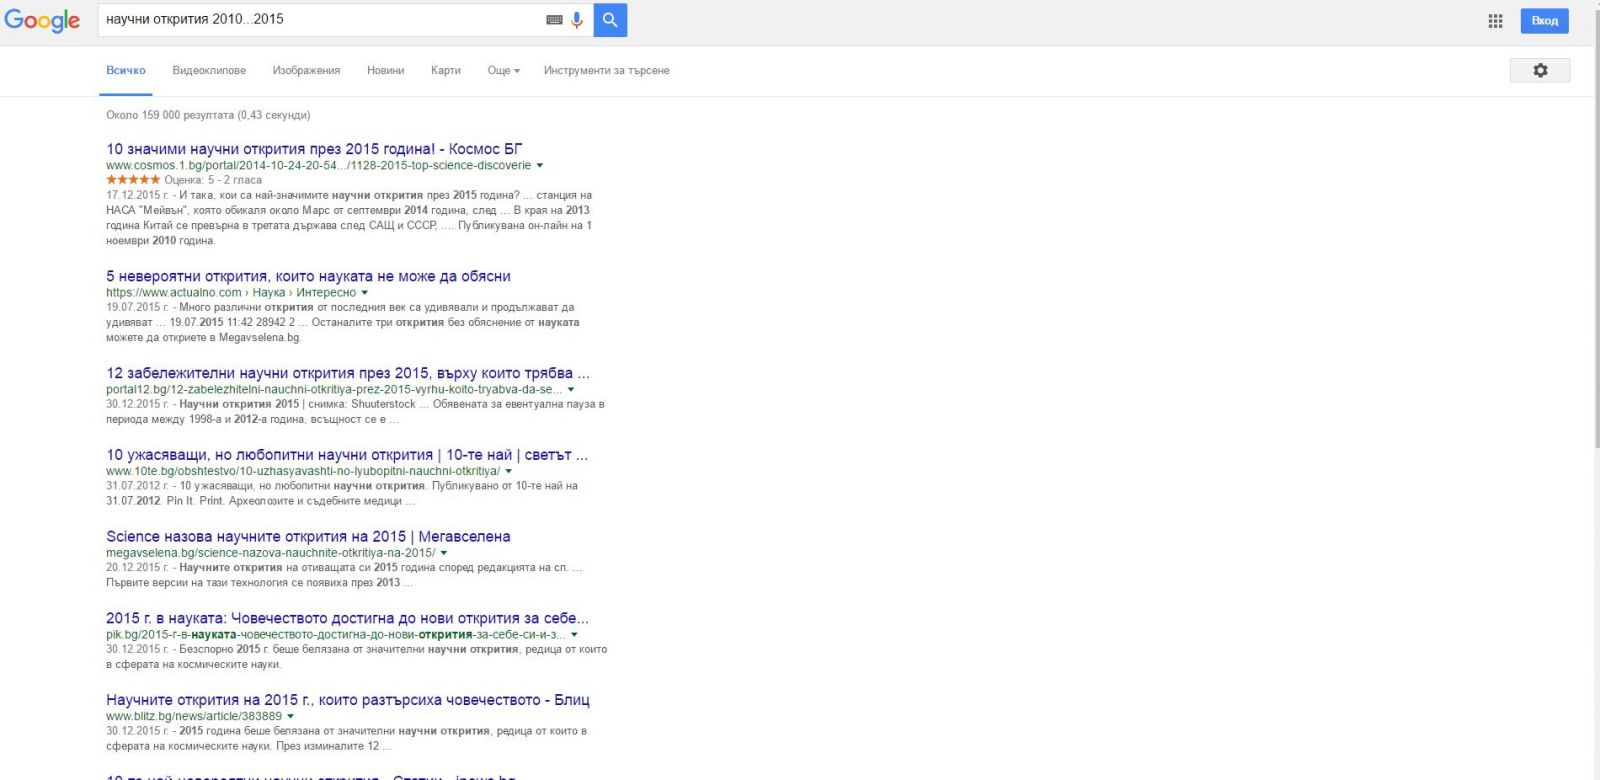Click the Вход sign-in button
The image size is (1600, 780).
coord(1544,21)
